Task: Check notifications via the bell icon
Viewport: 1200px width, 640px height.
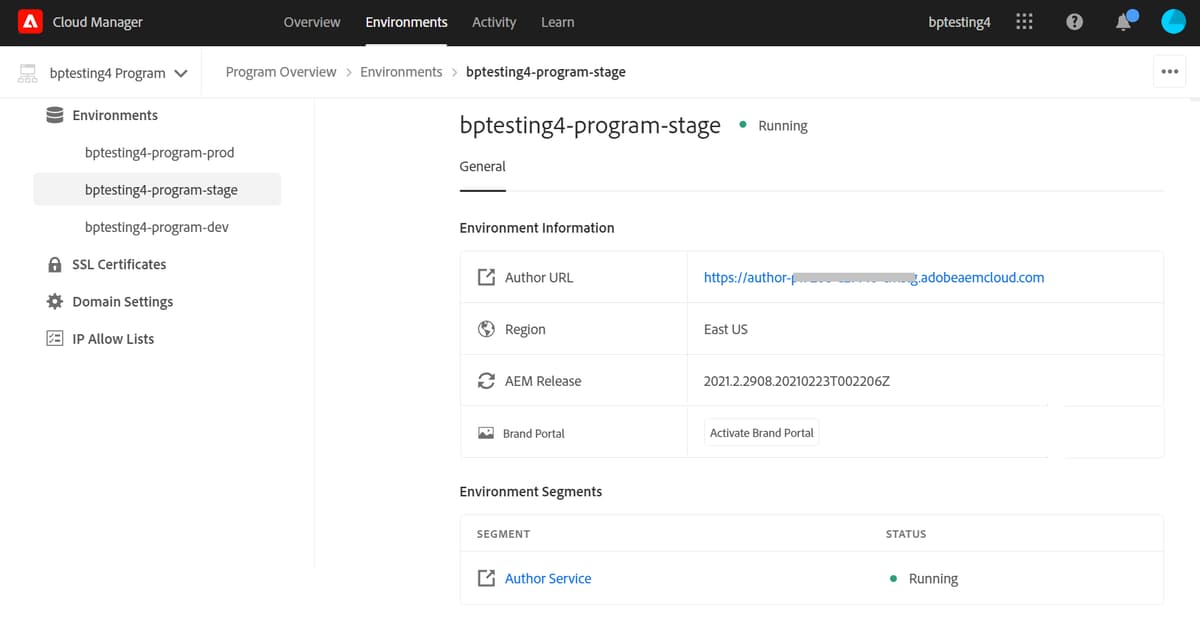Action: pos(1121,22)
